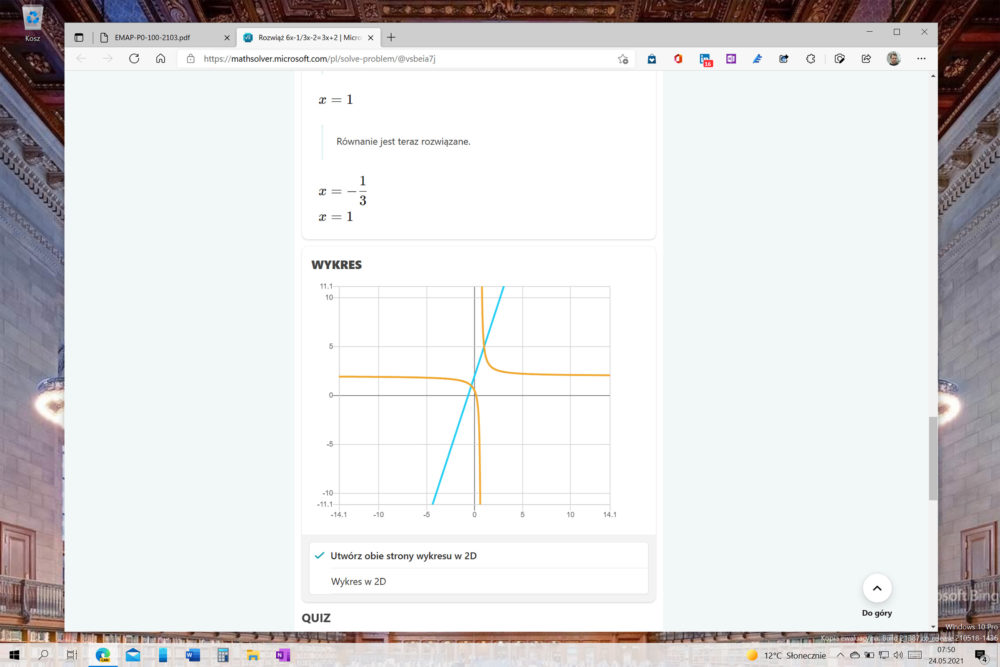Screen dimensions: 1000x667
Task: Open Task View on the taskbar
Action: (x=72, y=655)
